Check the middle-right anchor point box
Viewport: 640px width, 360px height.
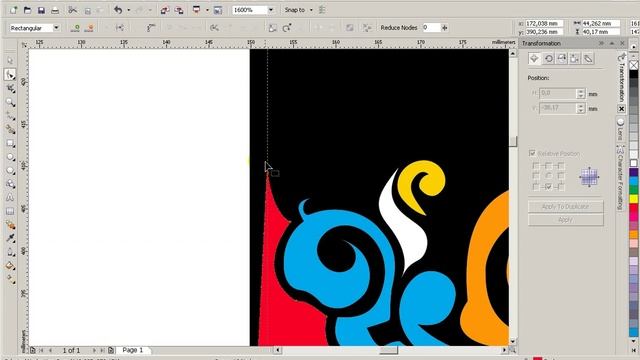[561, 176]
